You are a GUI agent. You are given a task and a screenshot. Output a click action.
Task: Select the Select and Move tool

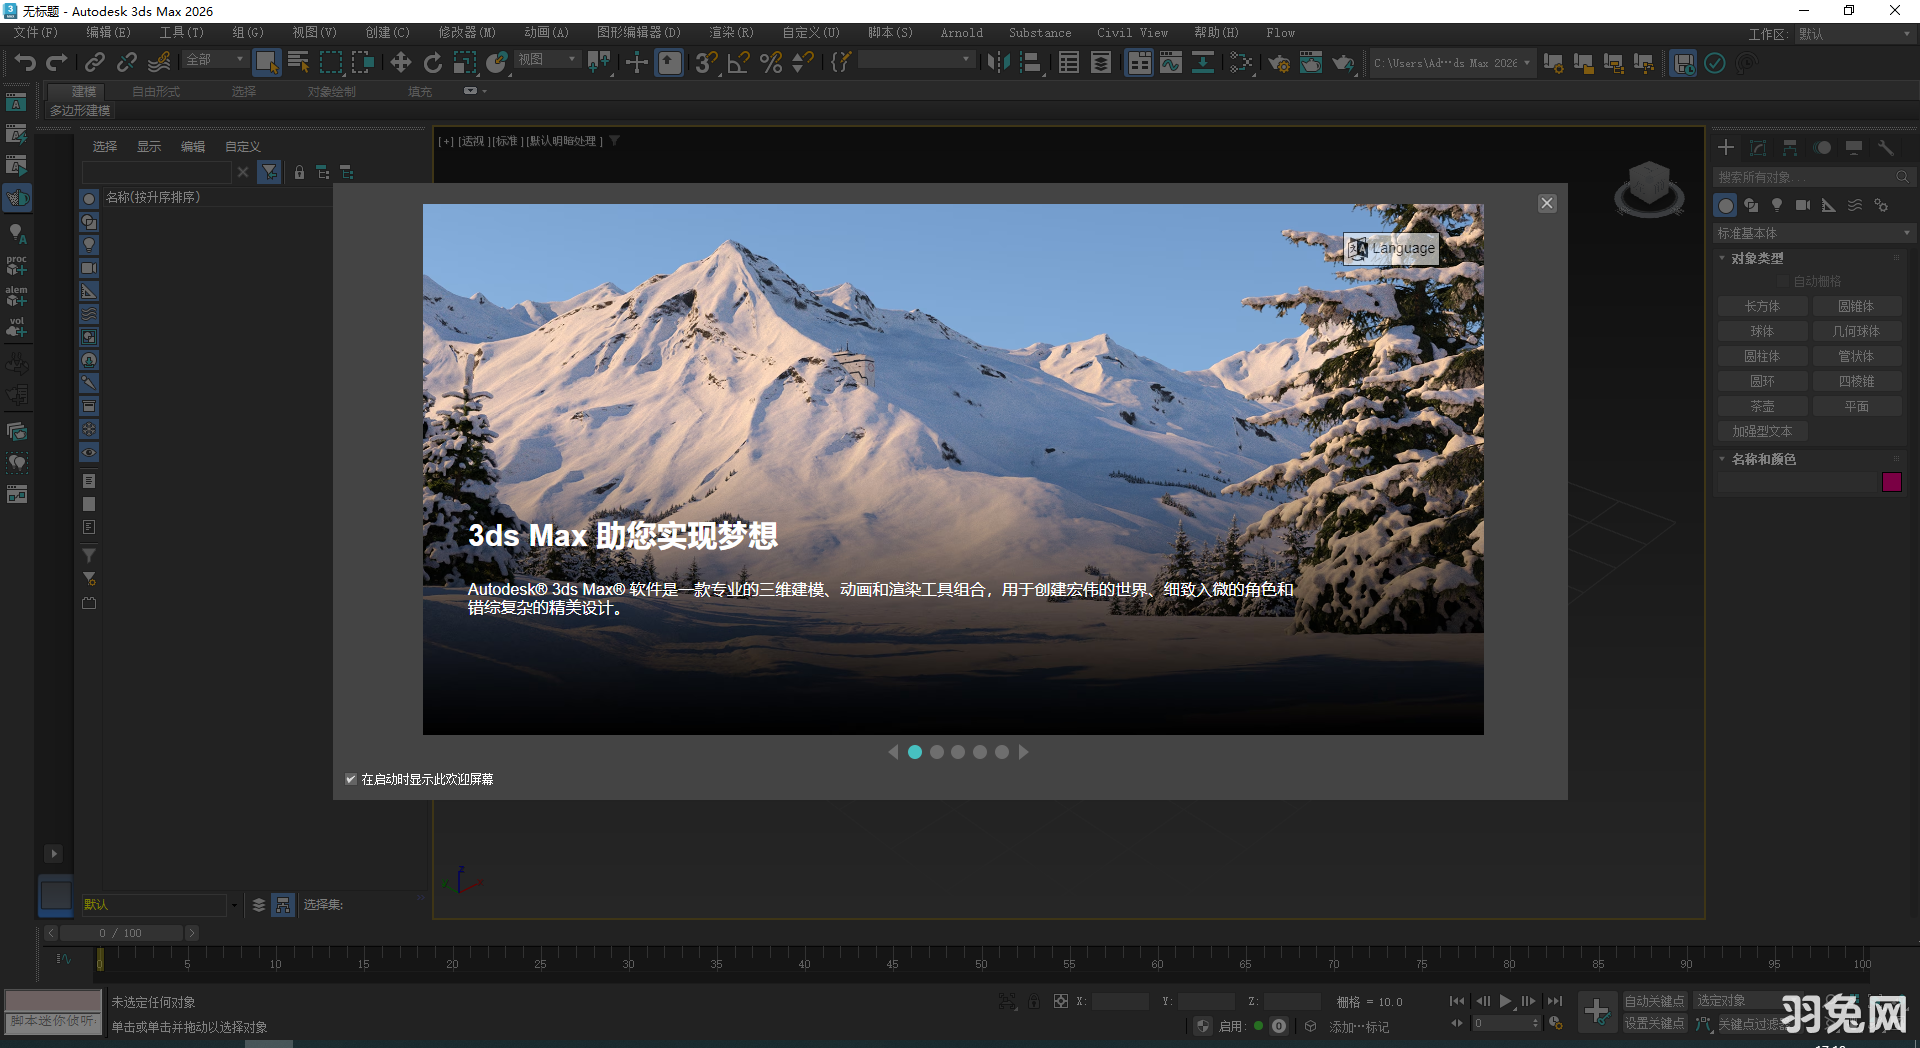[400, 62]
